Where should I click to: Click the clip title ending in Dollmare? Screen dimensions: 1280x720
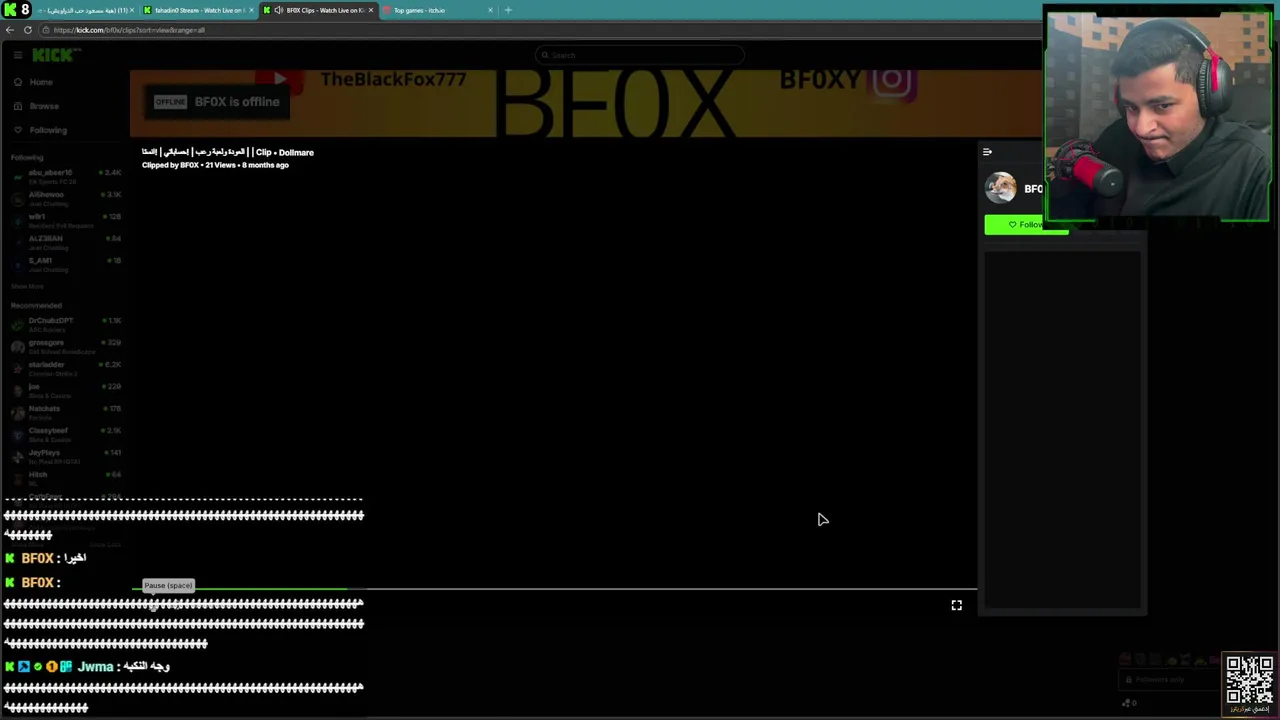tap(228, 152)
